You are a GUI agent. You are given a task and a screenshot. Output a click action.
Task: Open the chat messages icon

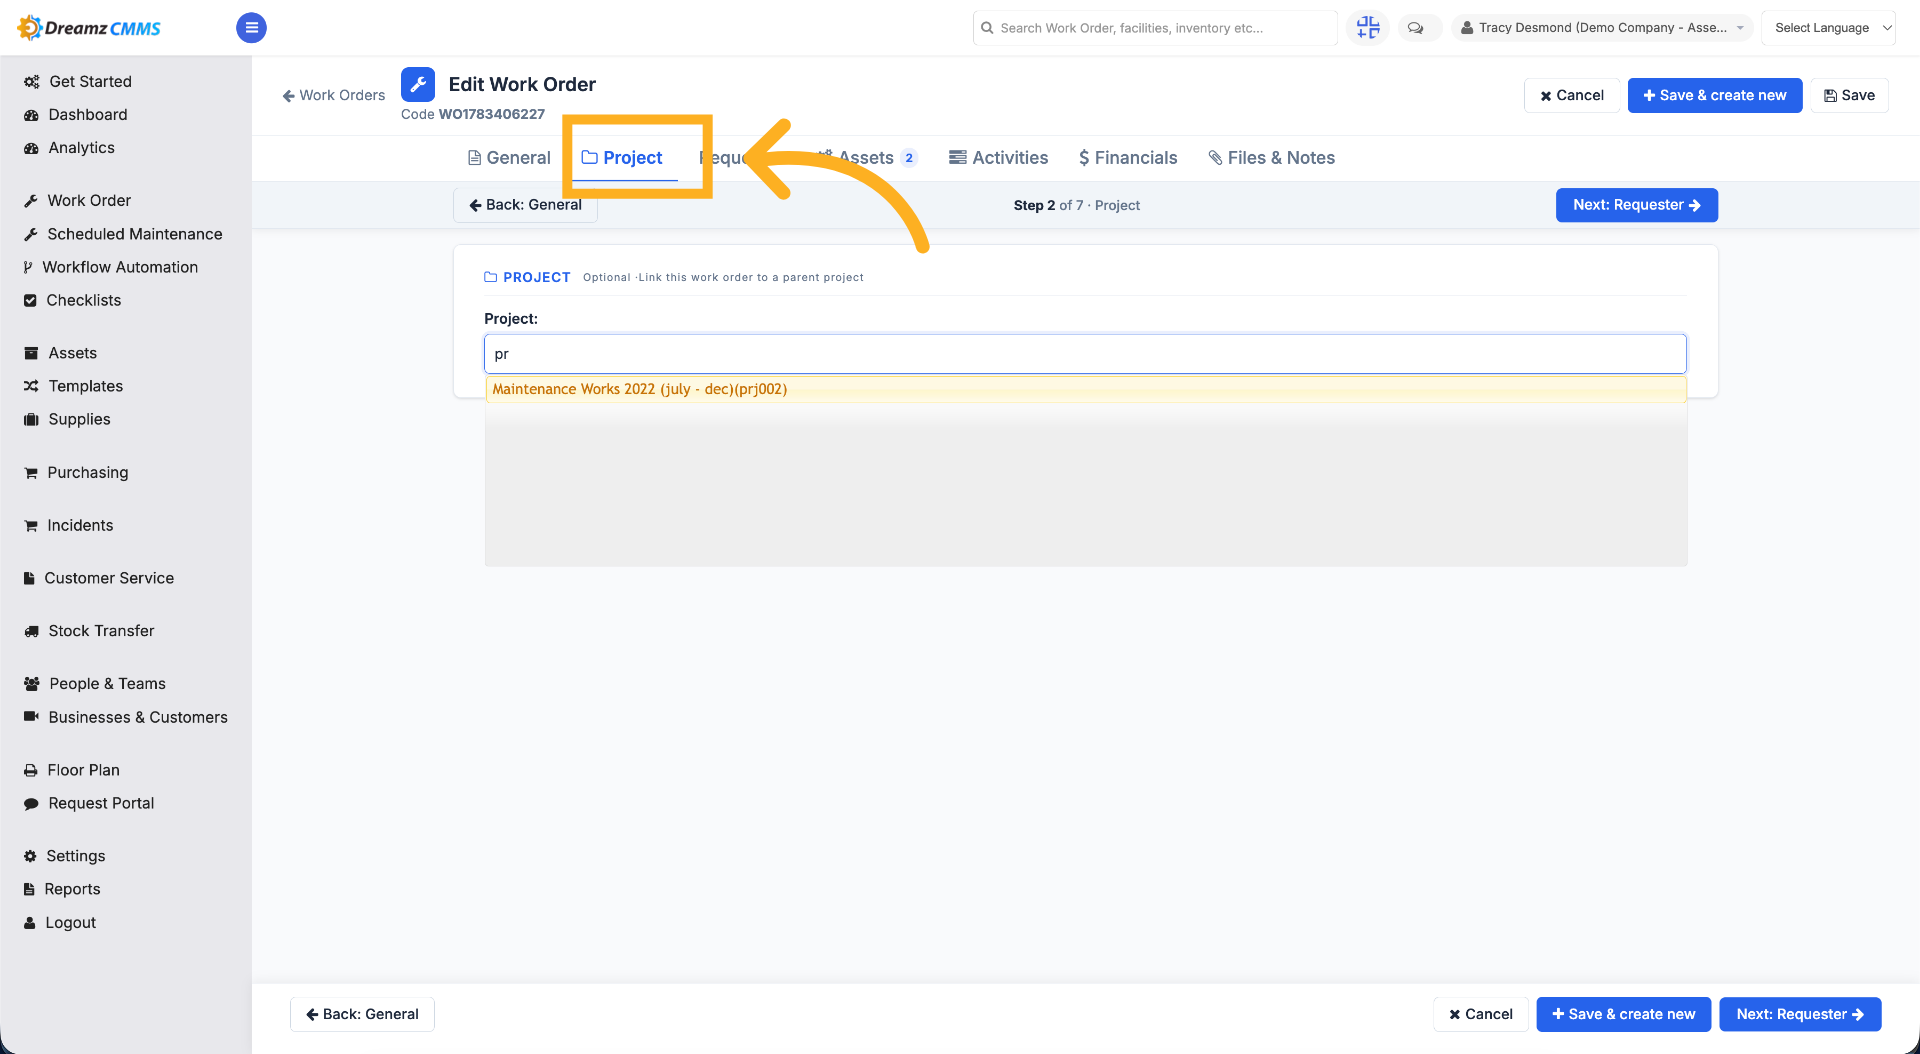(x=1416, y=28)
